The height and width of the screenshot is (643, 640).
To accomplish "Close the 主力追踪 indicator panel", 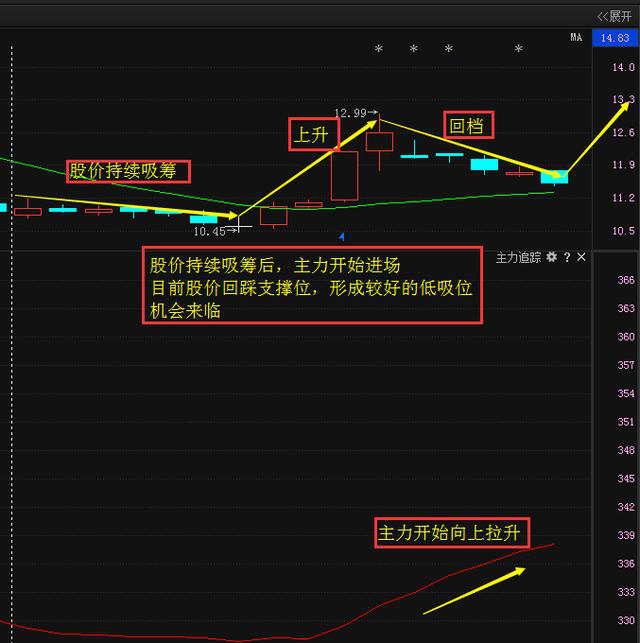I will click(582, 258).
